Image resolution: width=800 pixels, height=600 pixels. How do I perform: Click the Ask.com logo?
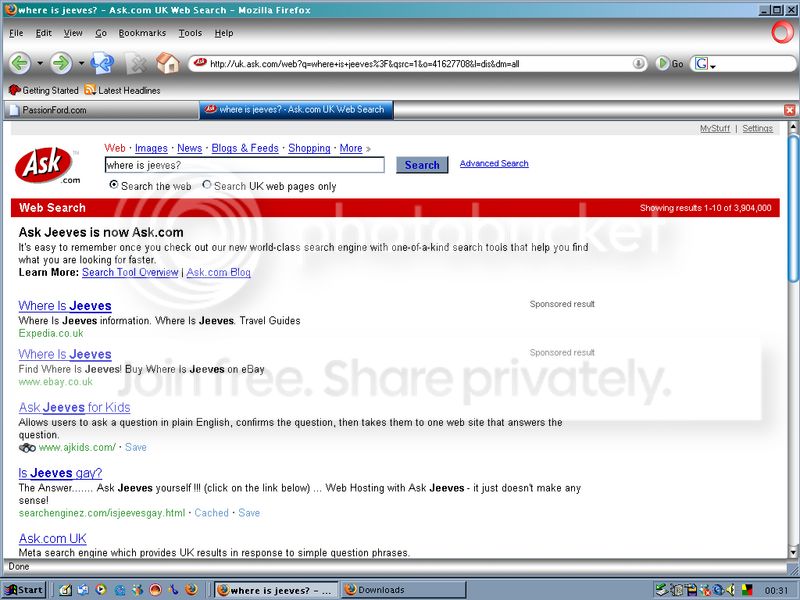(47, 165)
